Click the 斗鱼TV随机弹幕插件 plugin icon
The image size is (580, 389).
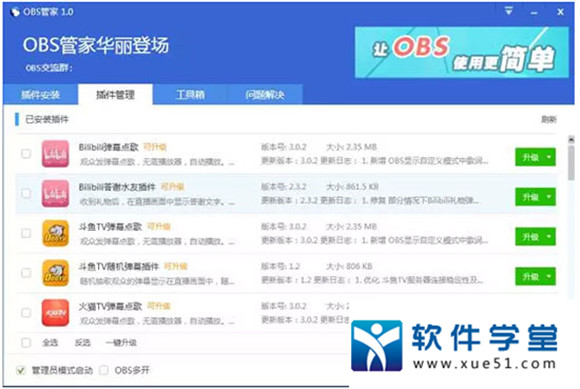coord(55,273)
